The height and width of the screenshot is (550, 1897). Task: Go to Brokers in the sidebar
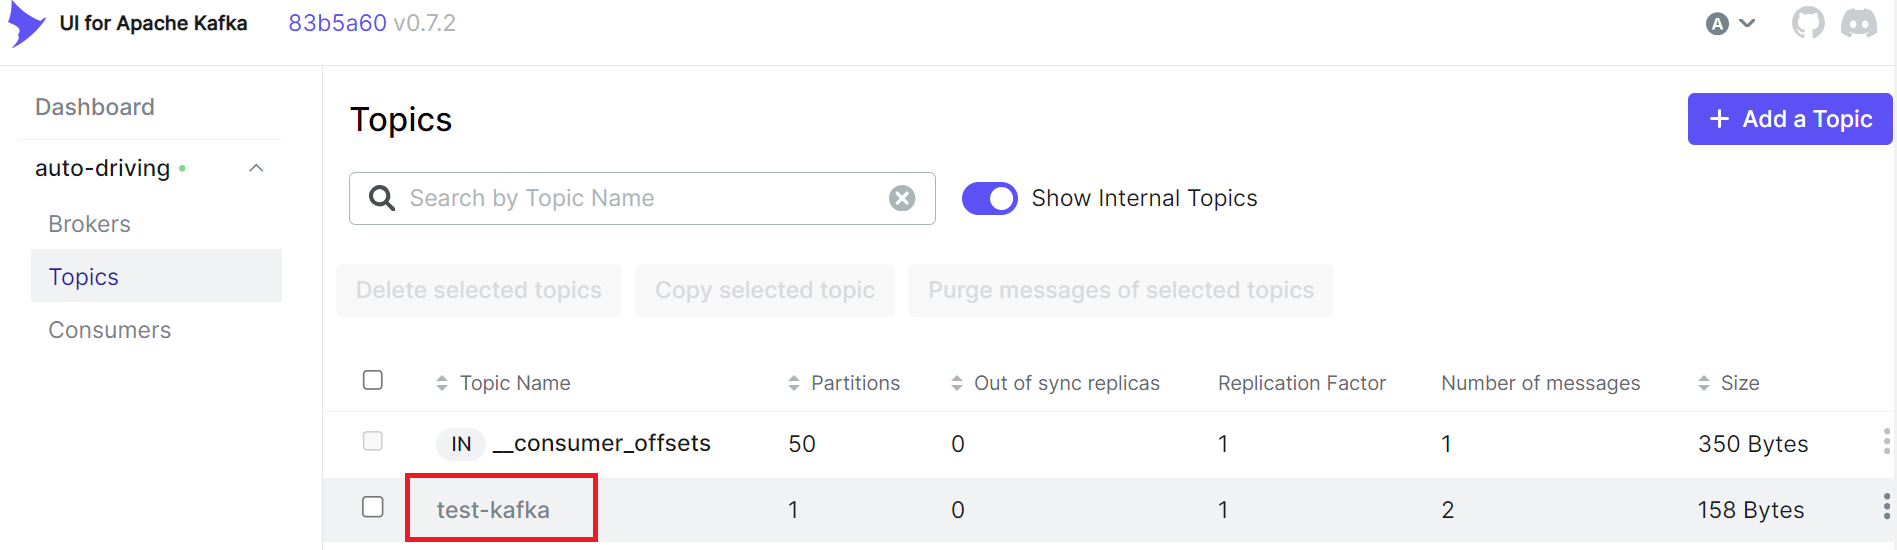pyautogui.click(x=90, y=224)
